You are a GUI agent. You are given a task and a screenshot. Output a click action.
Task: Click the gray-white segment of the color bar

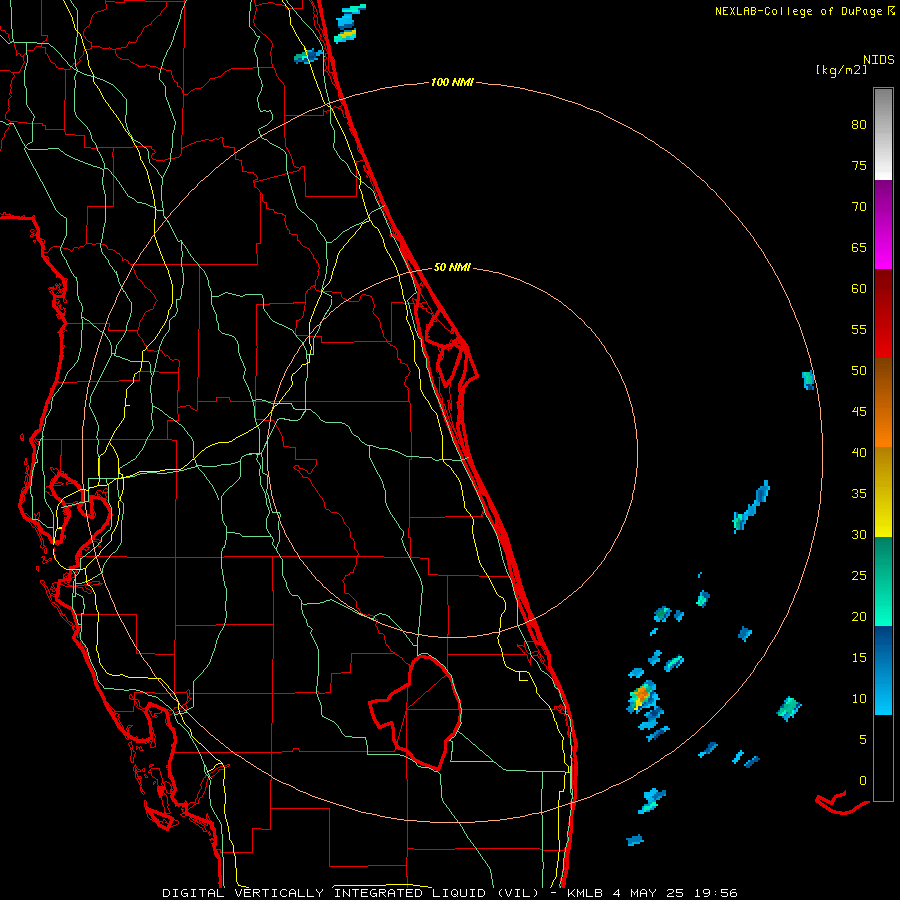click(883, 134)
